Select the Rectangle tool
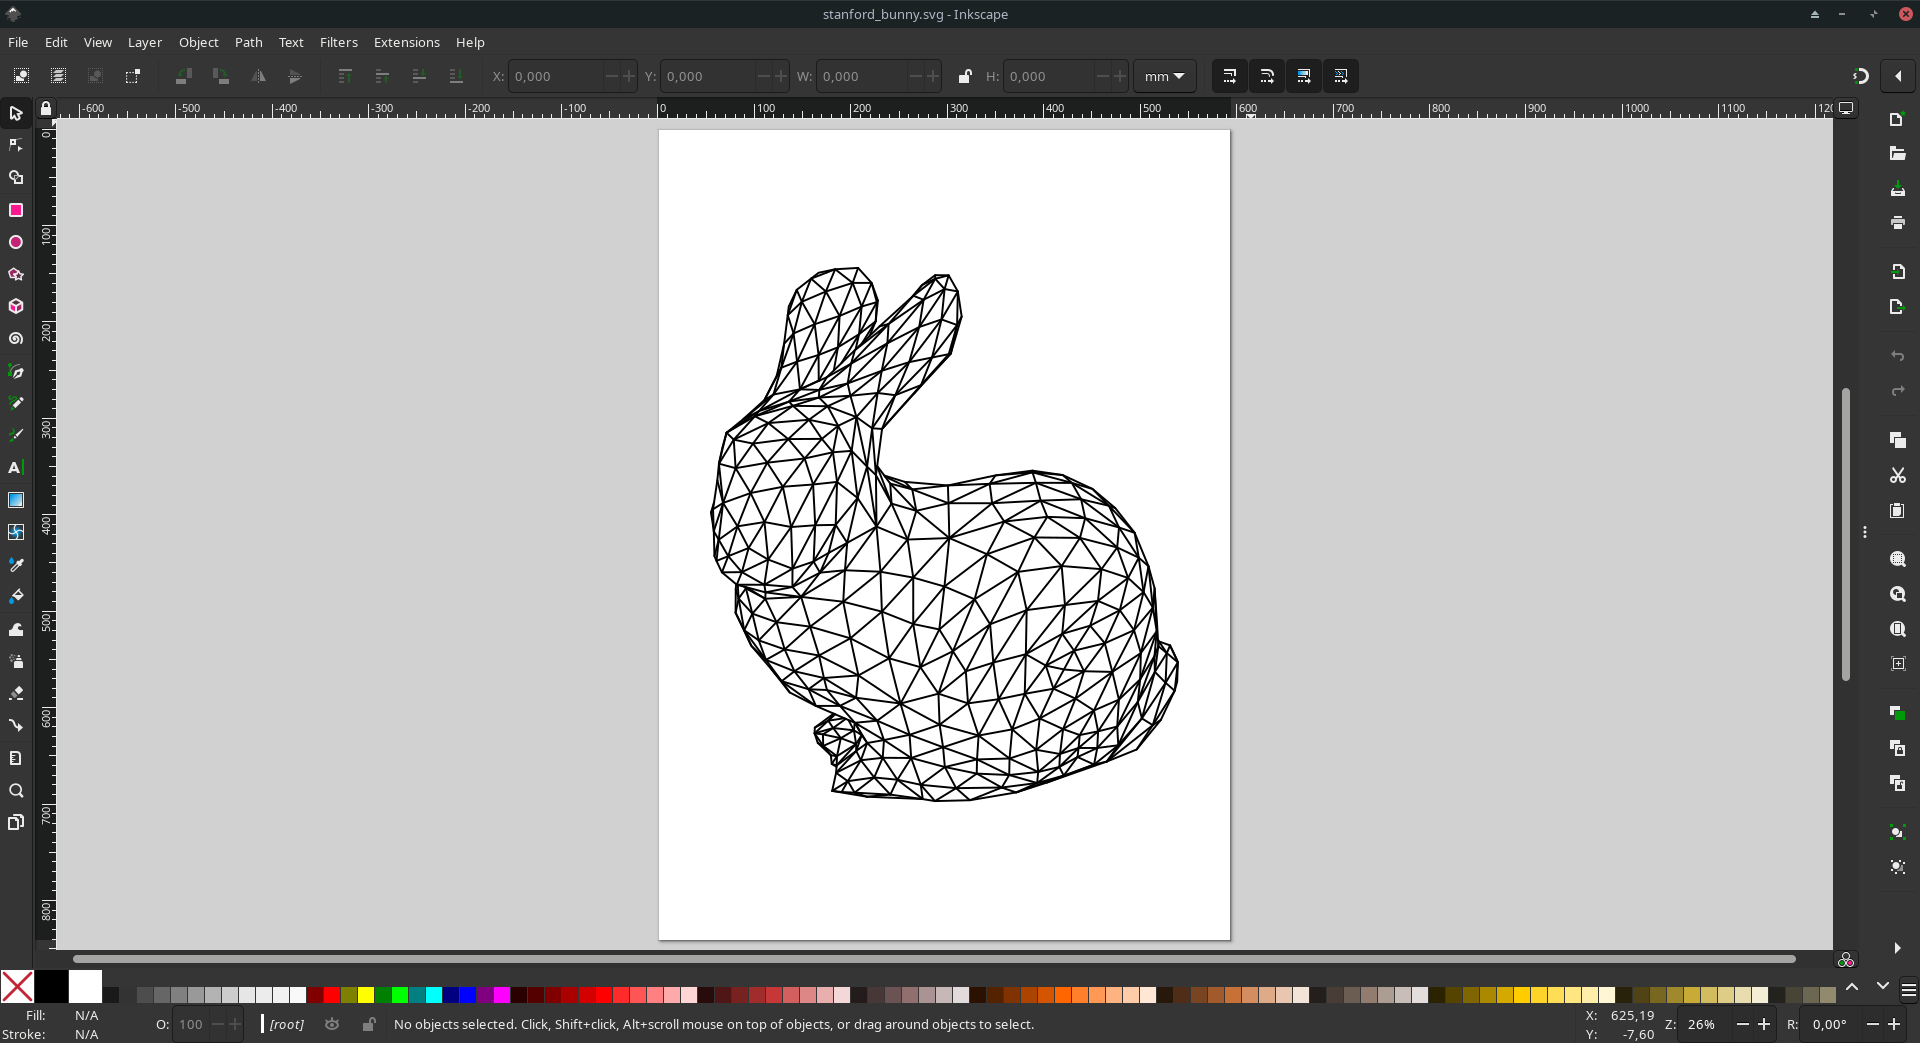Viewport: 1920px width, 1043px height. point(16,210)
